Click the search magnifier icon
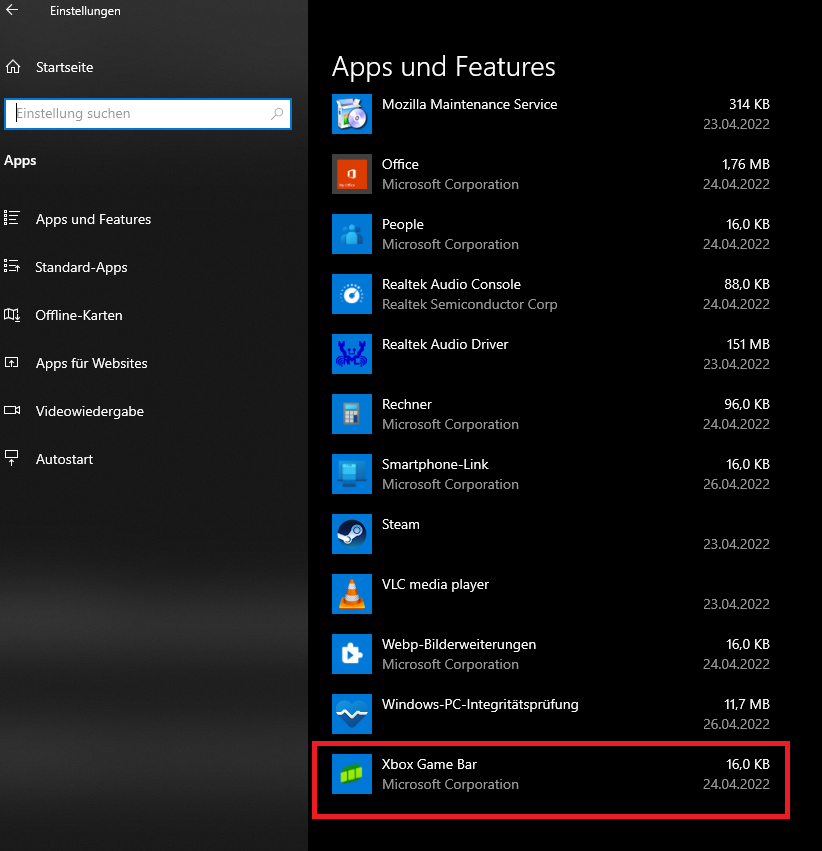 pyautogui.click(x=277, y=113)
